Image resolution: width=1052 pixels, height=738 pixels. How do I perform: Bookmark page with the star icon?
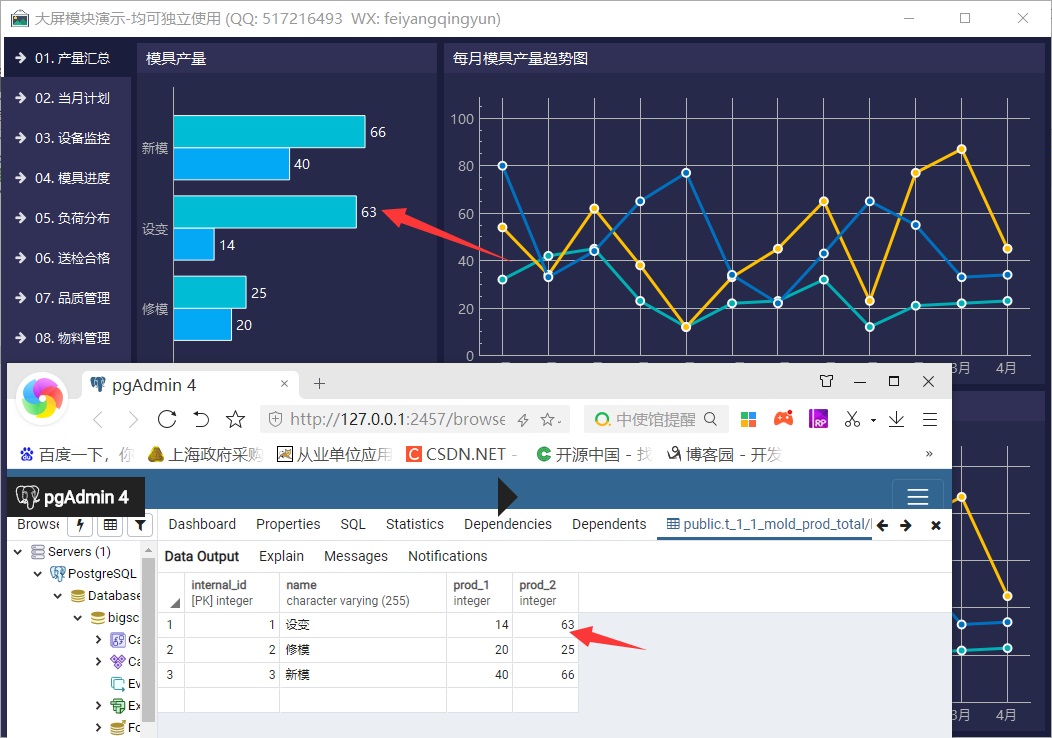235,419
